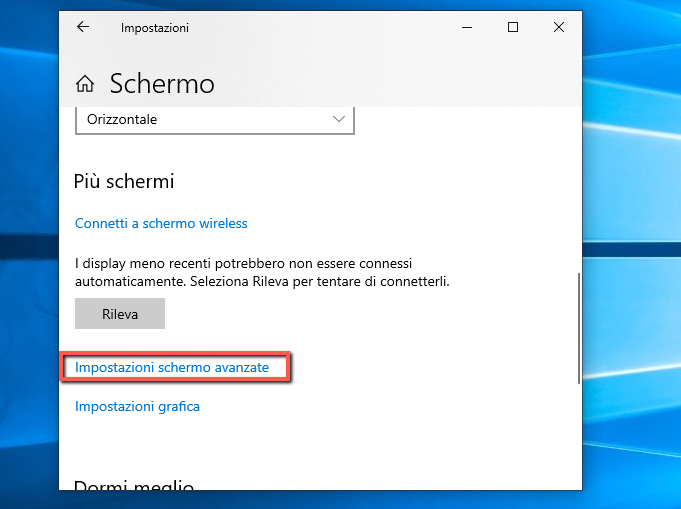Close the Impostazioni window
Screen dimensions: 681x509
tap(558, 28)
